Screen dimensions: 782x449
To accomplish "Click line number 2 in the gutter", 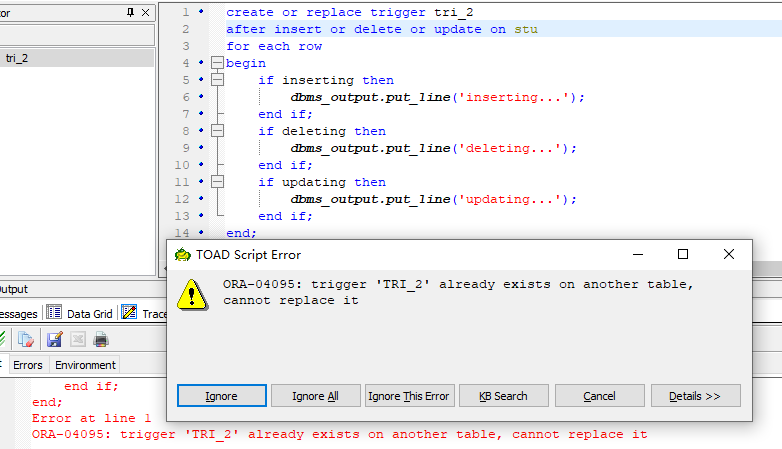I will click(186, 29).
